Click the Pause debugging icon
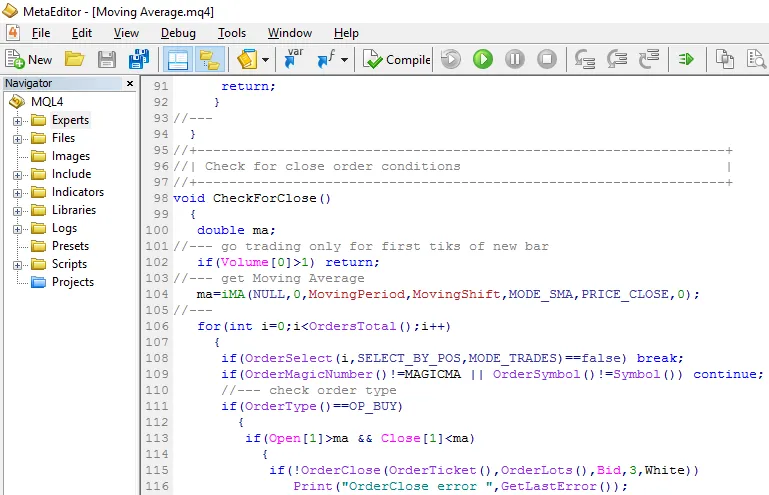The image size is (769, 495). point(514,59)
